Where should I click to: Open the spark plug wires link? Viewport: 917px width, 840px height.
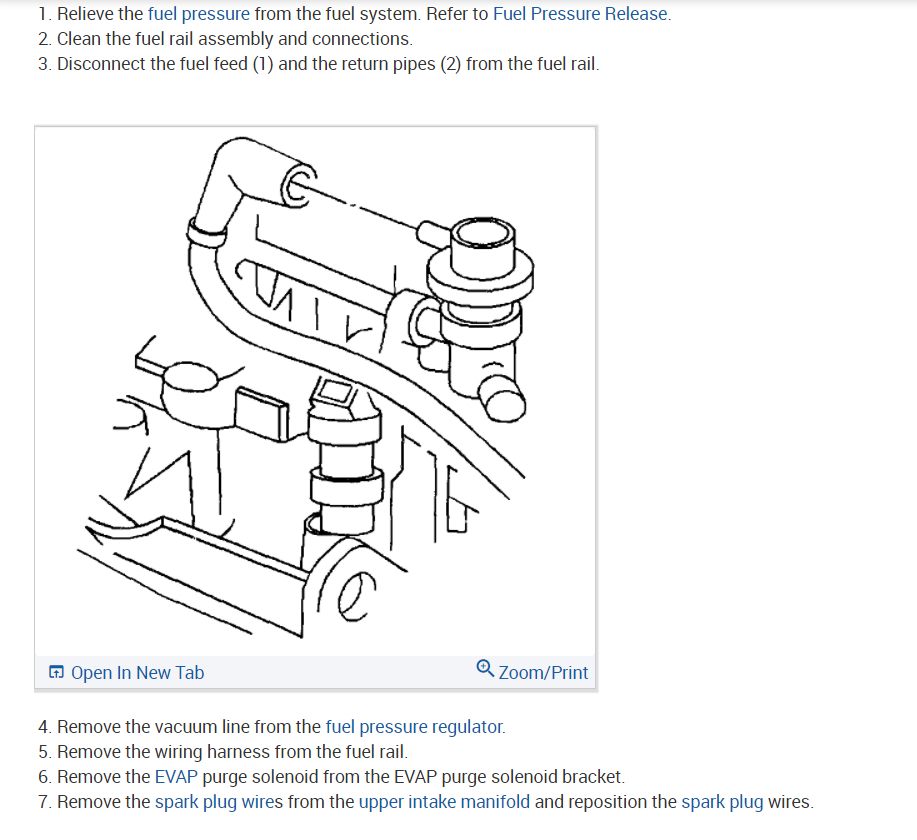[219, 801]
